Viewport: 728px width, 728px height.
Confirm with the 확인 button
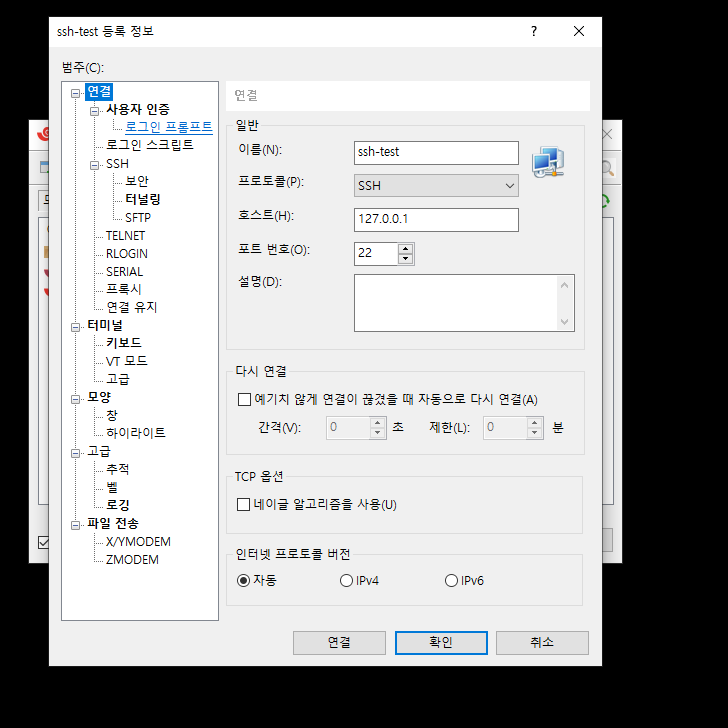coord(441,643)
